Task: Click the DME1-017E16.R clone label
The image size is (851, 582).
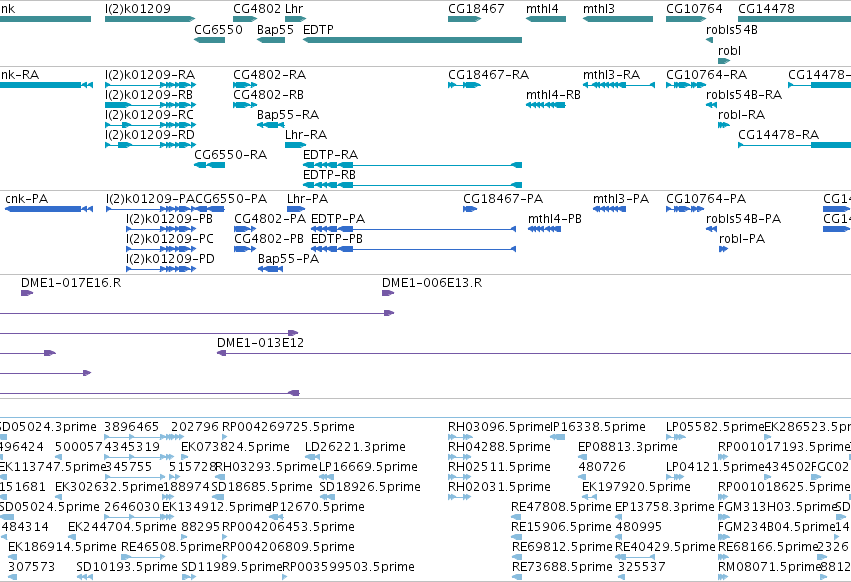Action: [x=71, y=283]
